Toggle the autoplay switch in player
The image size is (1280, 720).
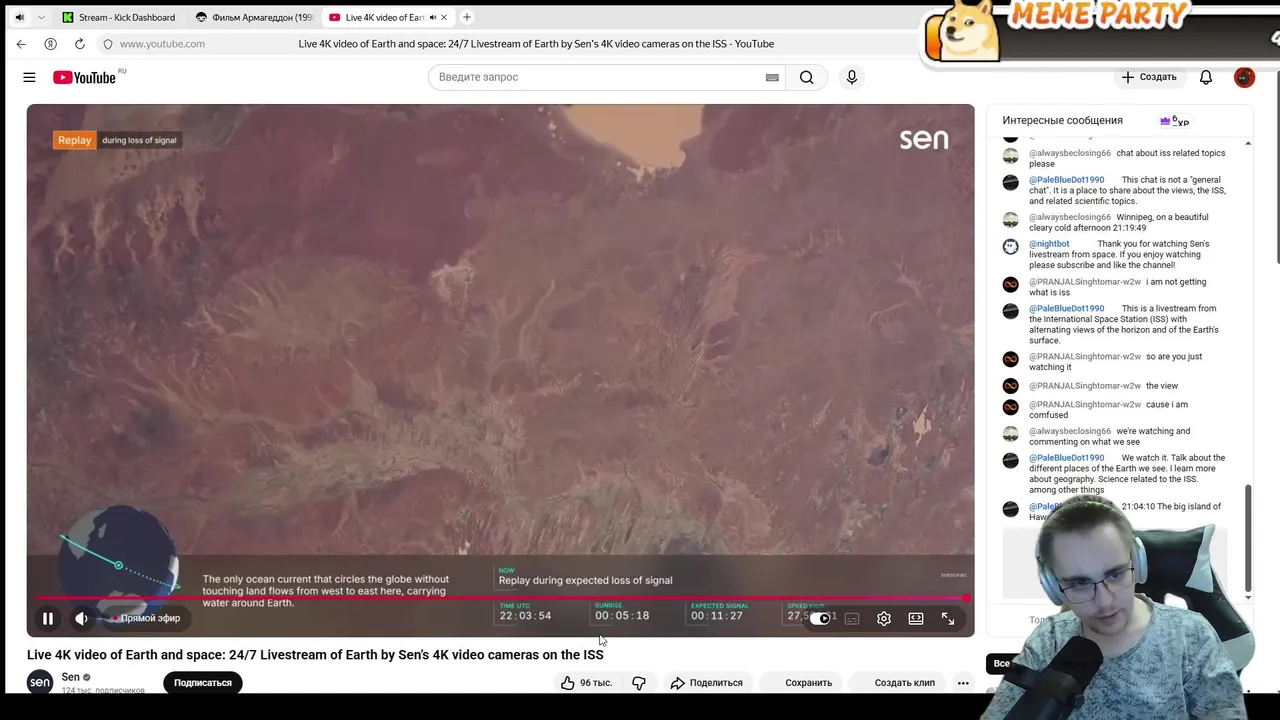(821, 618)
